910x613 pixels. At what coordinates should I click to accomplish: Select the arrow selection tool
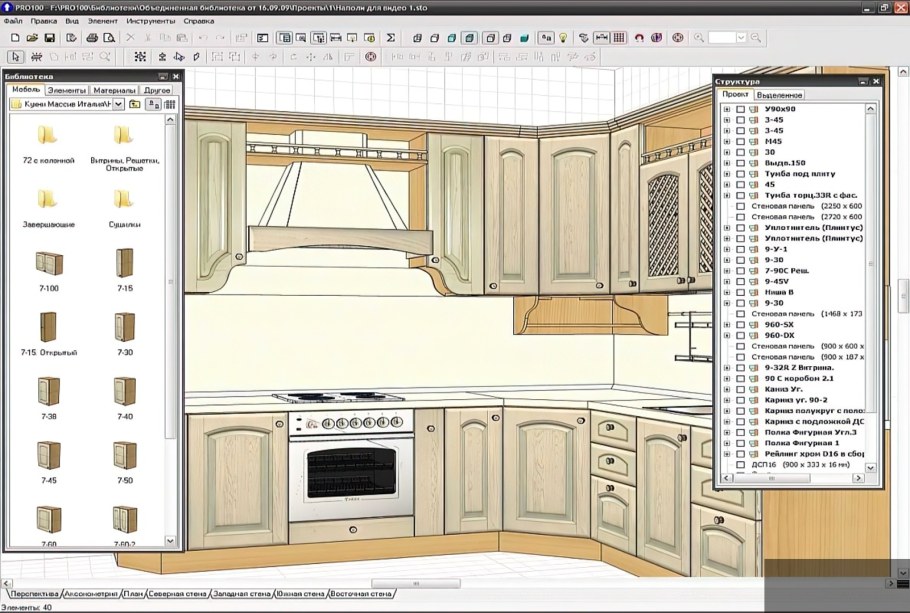14,56
